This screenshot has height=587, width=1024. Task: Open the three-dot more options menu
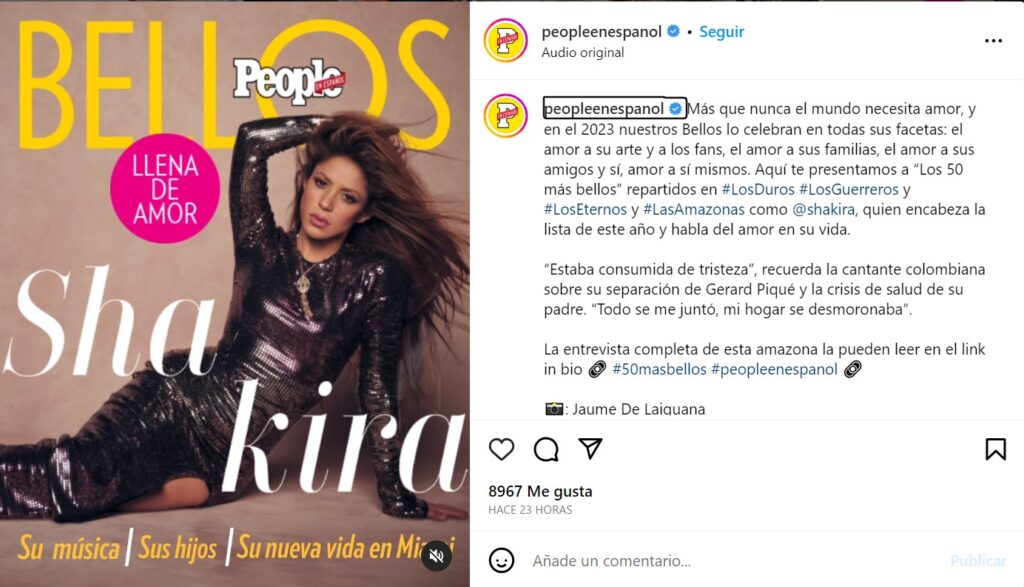click(x=993, y=40)
